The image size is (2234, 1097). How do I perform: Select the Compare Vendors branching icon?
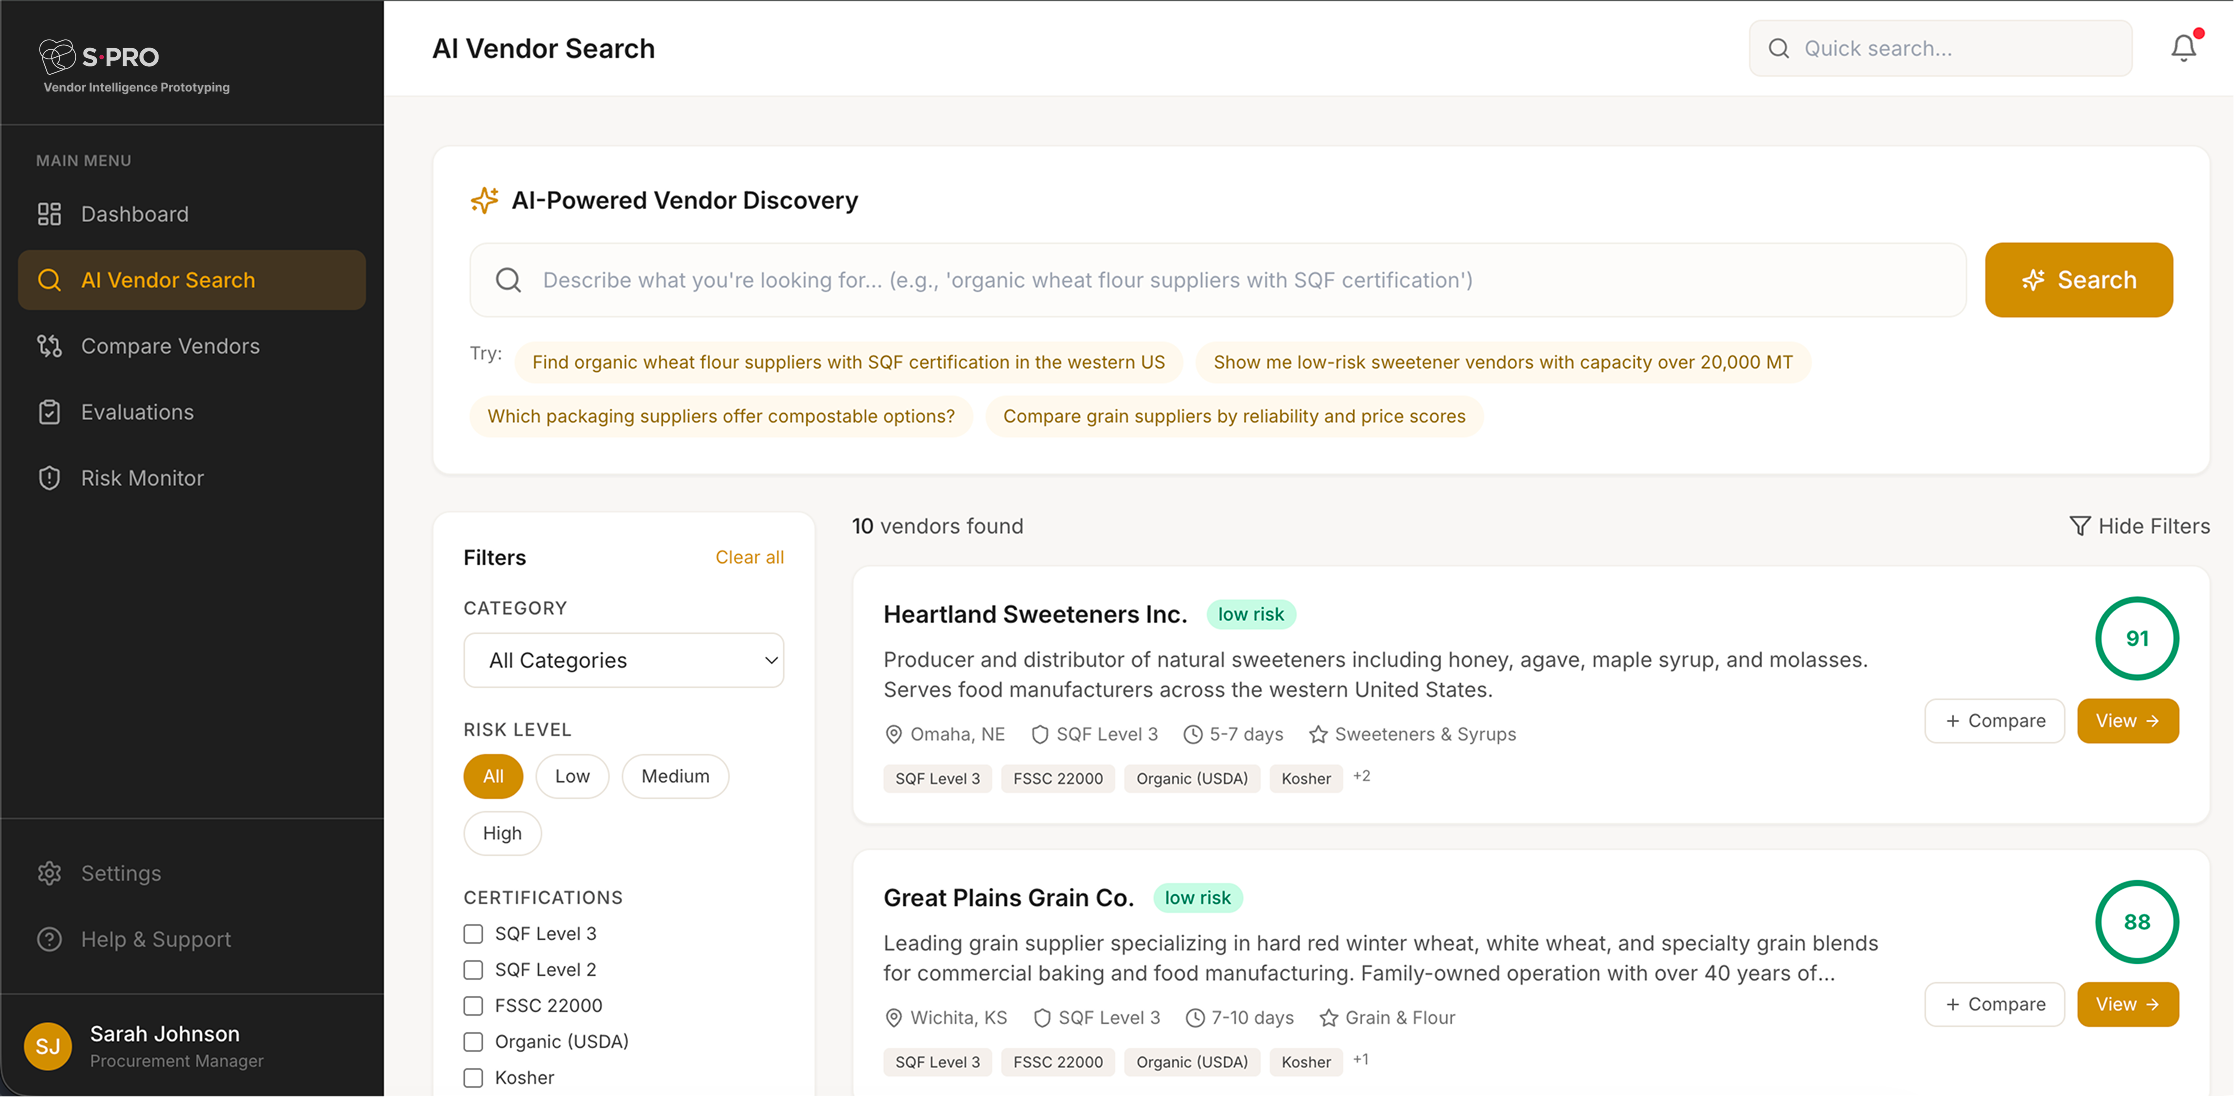(49, 346)
